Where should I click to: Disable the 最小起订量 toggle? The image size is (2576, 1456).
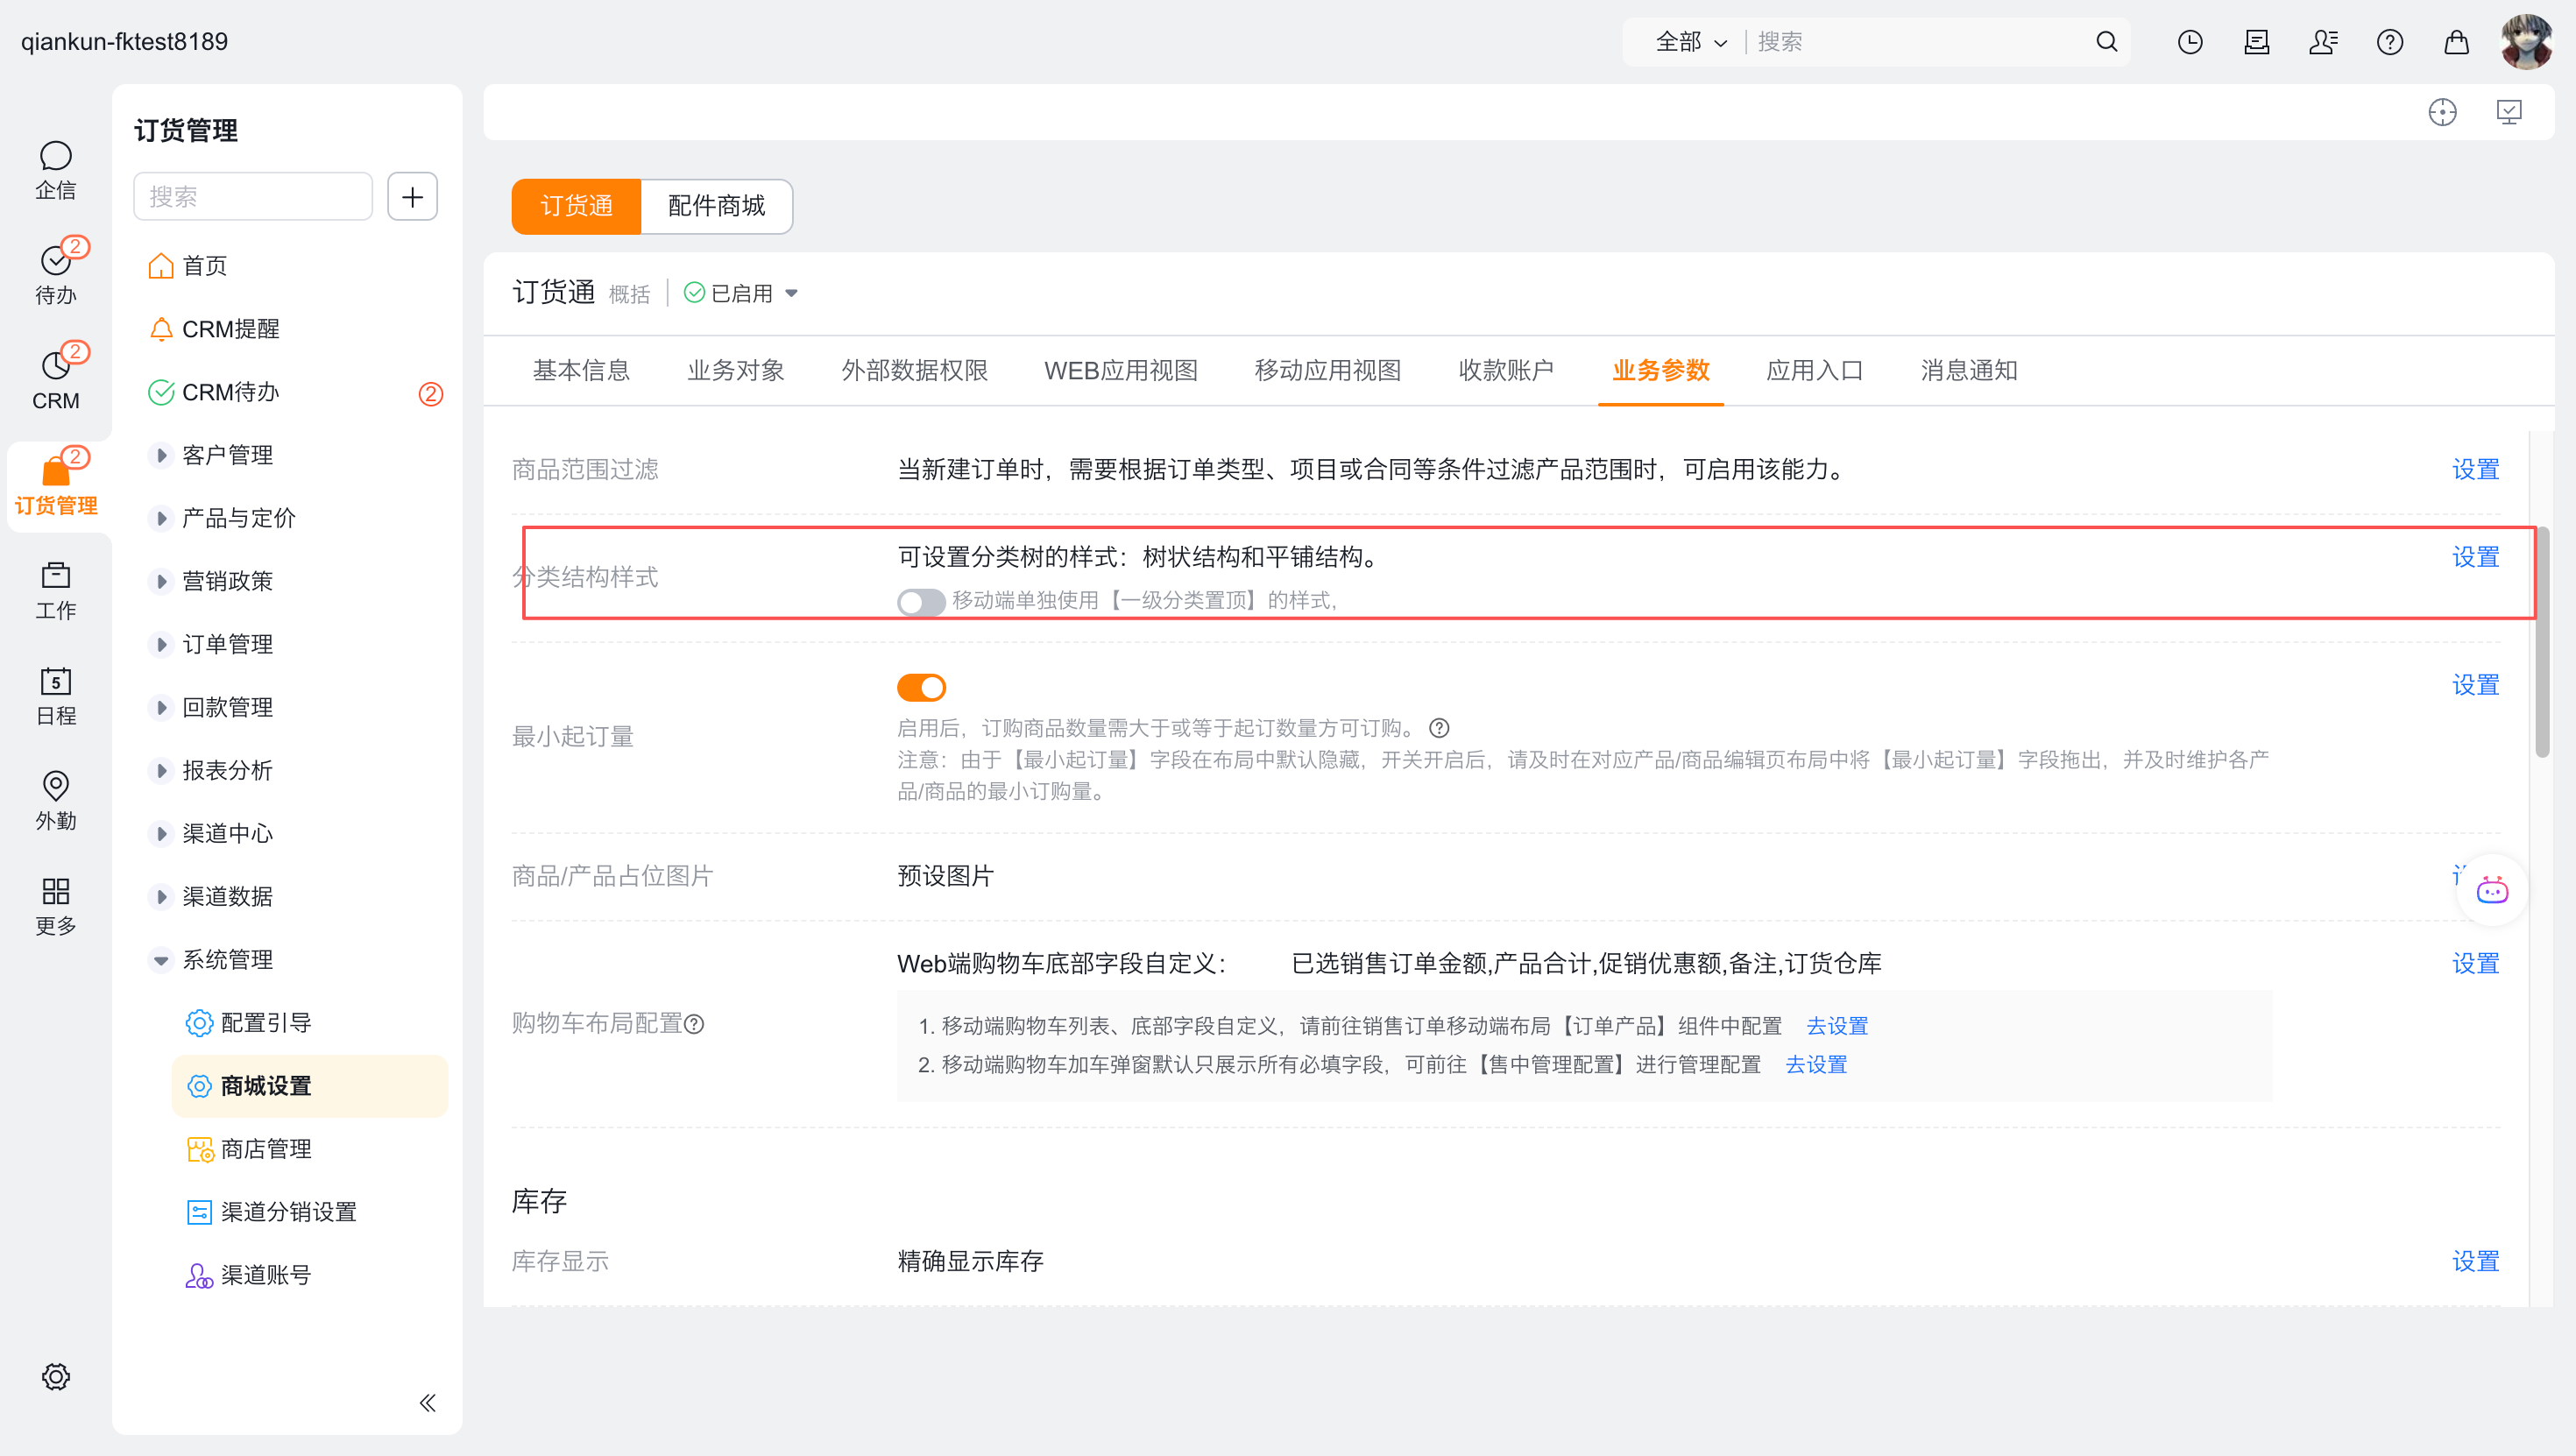[x=920, y=687]
